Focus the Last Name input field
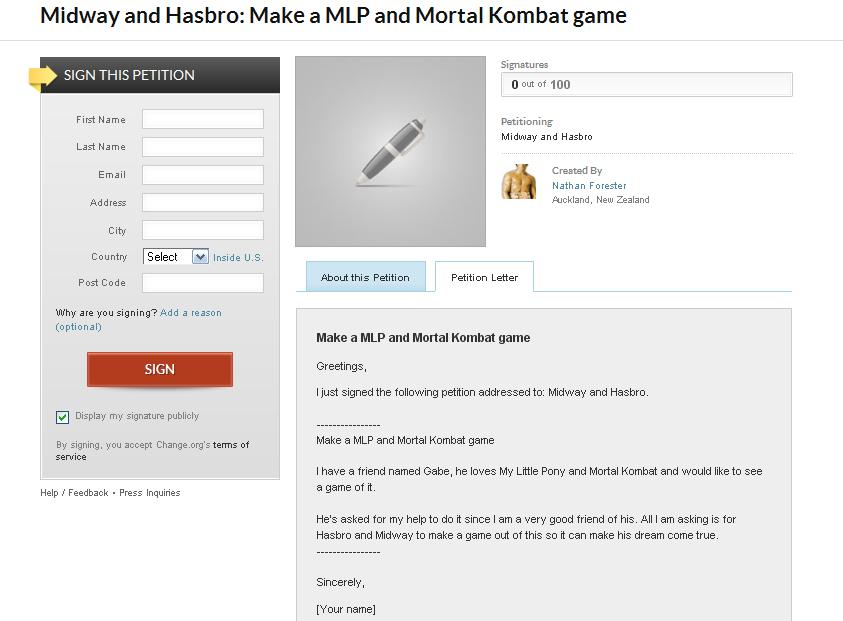The image size is (843, 621). tap(203, 147)
